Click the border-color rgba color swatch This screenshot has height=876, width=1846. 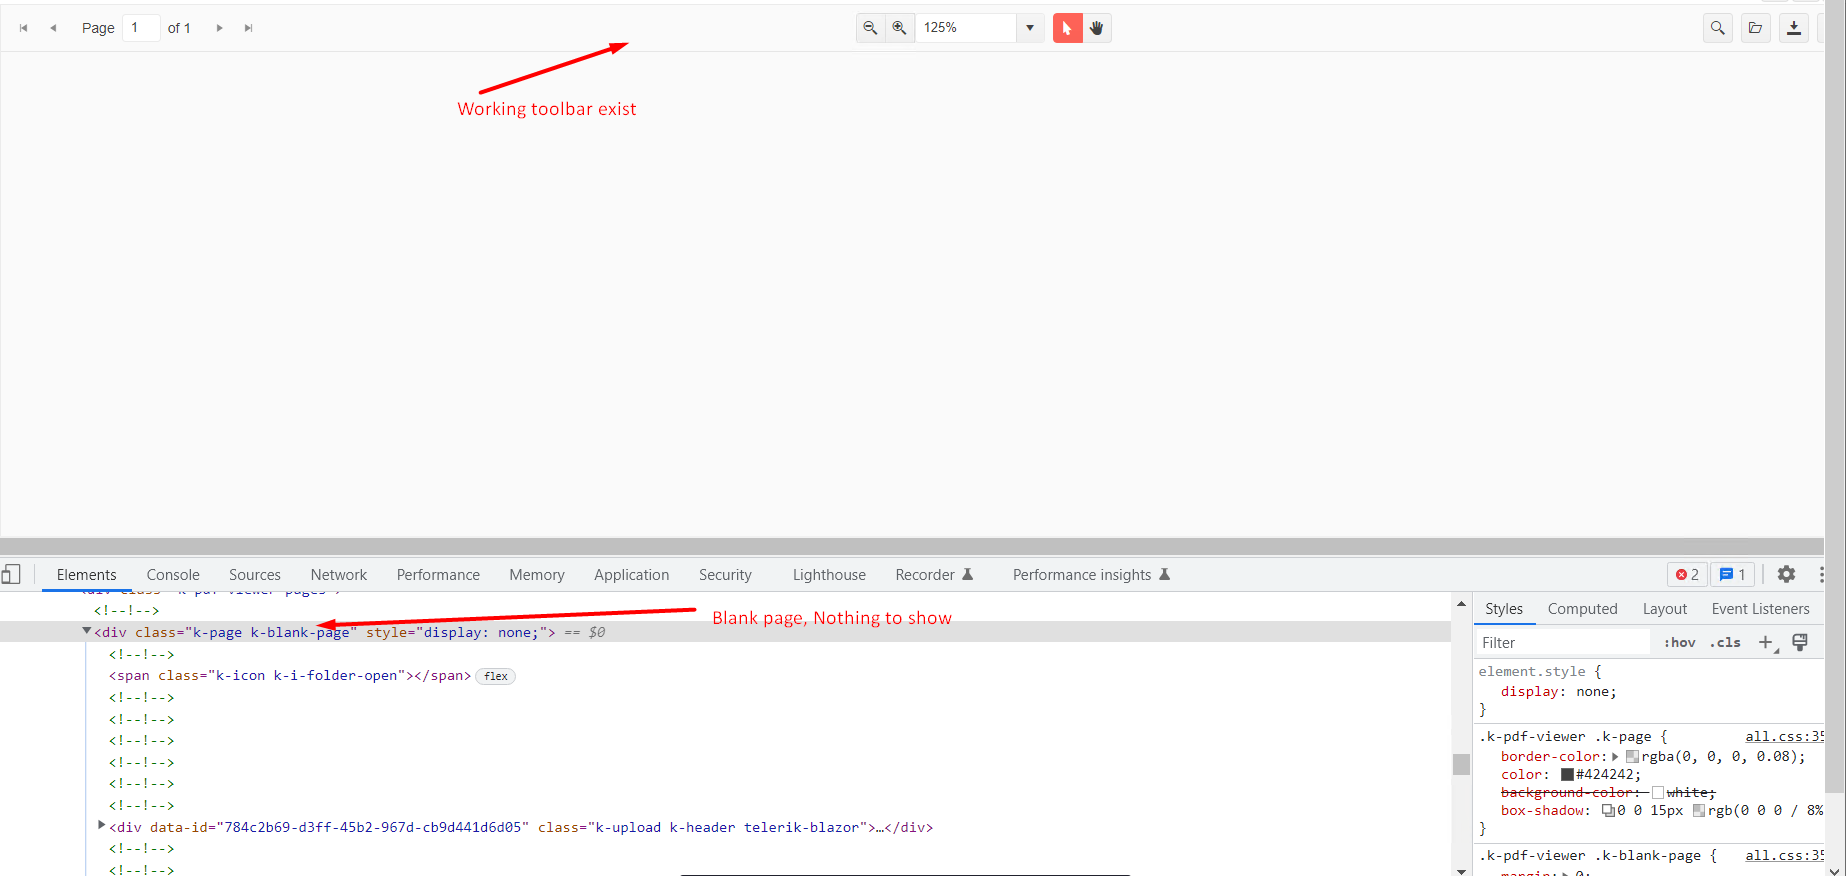[x=1632, y=757]
